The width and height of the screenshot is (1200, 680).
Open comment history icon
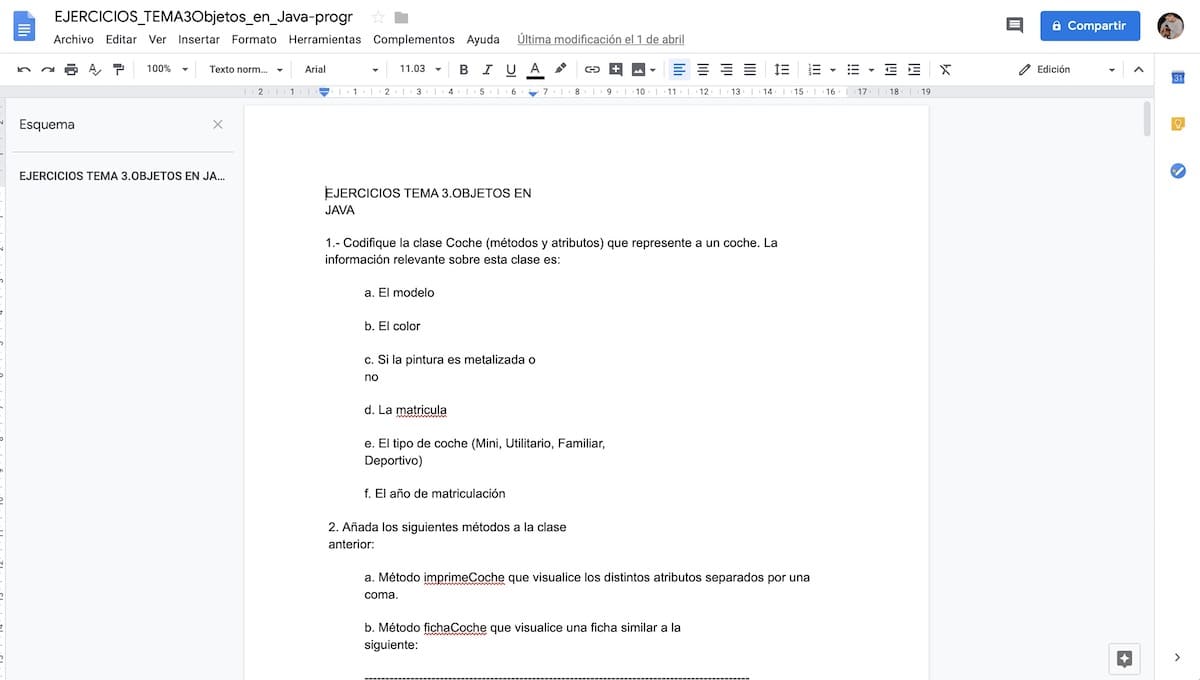[1014, 26]
